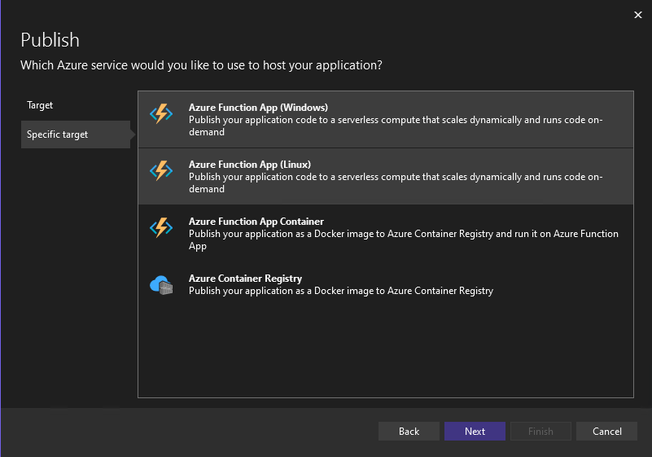
Task: Click the description mentioning run it on Azure Function App
Action: click(403, 240)
